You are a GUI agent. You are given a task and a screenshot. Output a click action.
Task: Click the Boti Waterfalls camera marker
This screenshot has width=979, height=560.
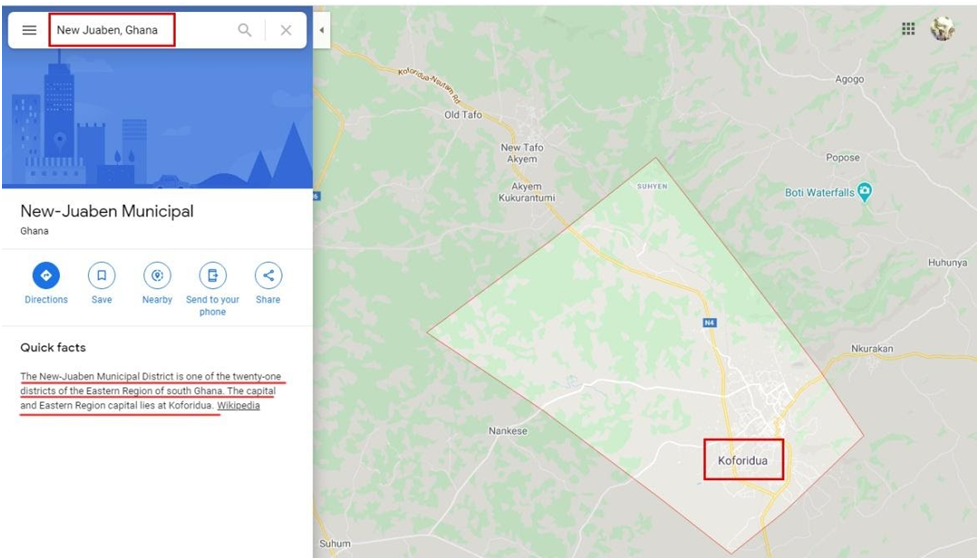point(865,192)
